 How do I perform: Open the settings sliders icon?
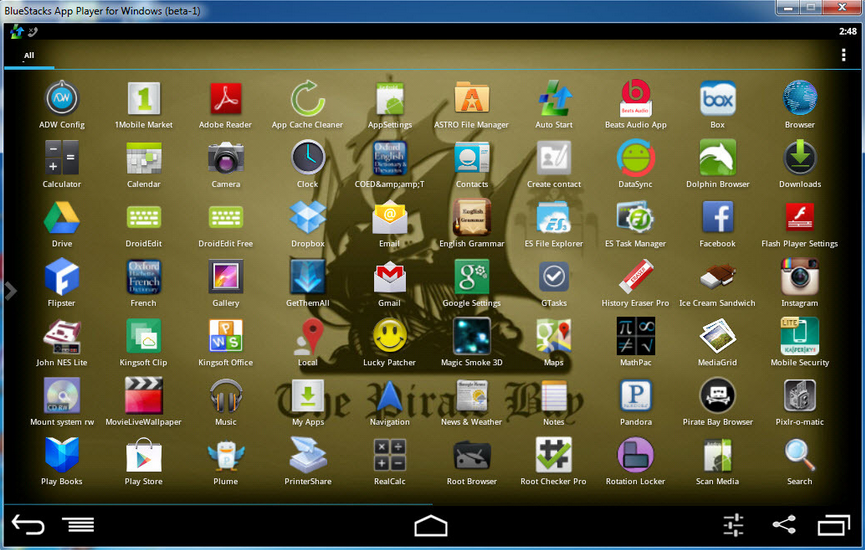click(734, 525)
